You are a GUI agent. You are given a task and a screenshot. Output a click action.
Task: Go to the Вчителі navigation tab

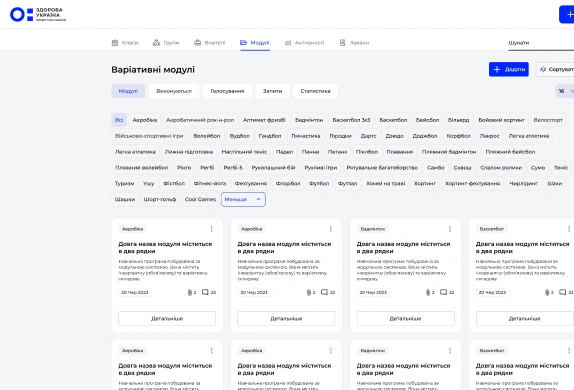coord(210,43)
